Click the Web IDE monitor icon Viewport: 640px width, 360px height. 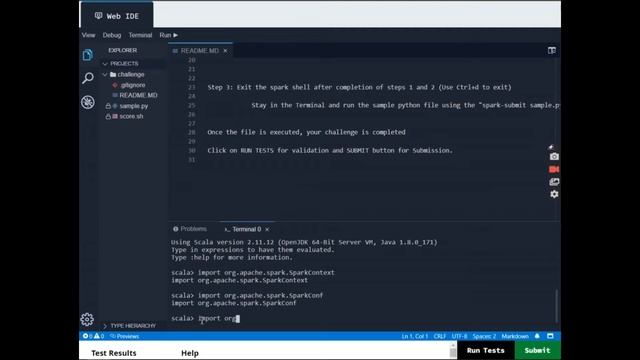coord(98,16)
